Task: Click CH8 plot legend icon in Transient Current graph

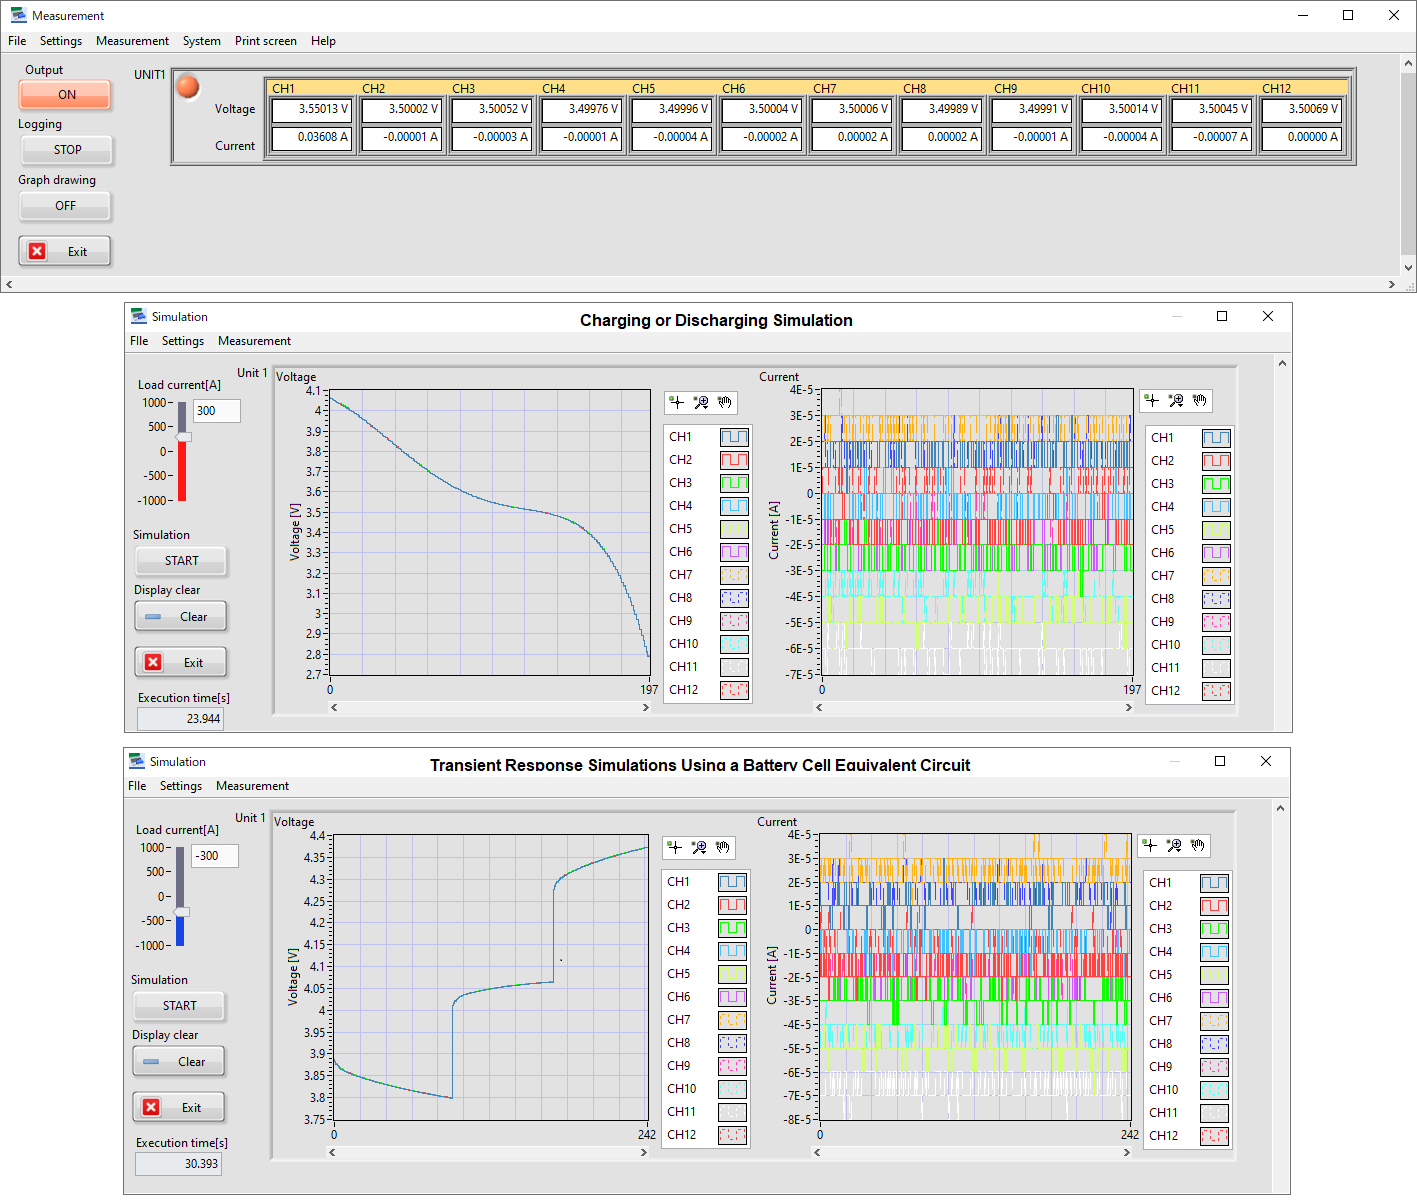Action: coord(1214,1044)
